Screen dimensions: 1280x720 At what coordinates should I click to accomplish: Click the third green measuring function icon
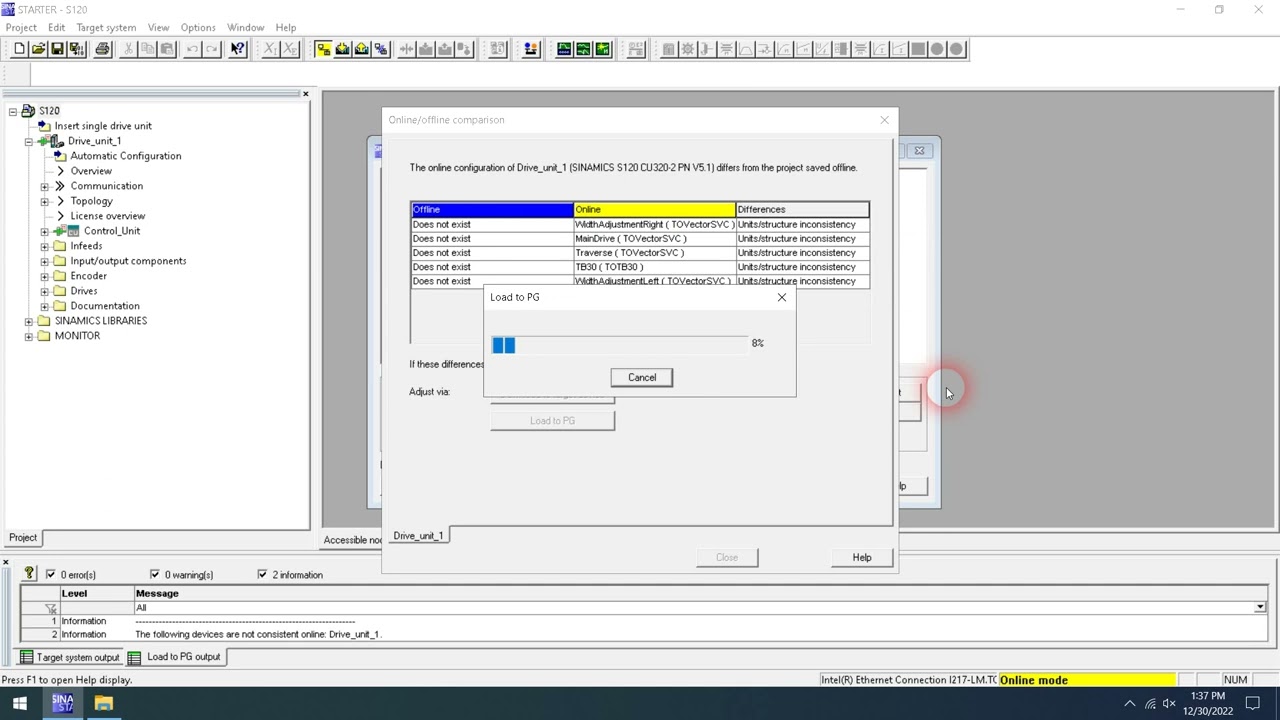(602, 49)
